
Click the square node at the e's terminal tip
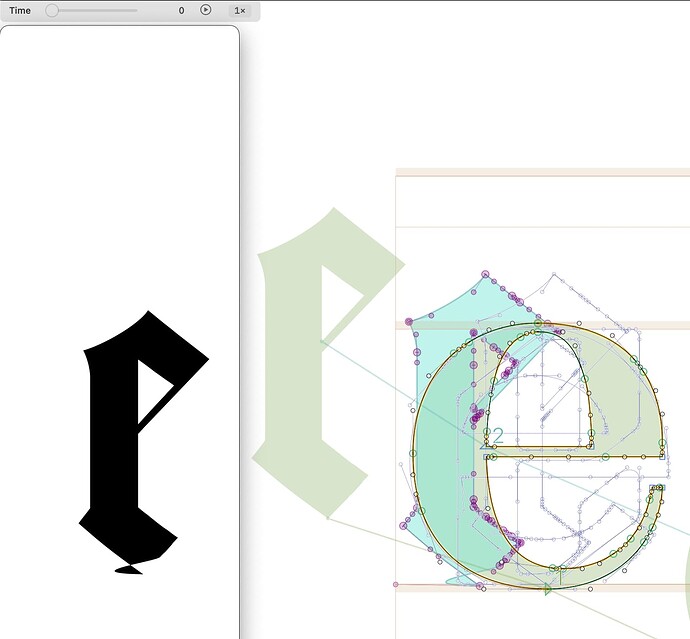point(661,488)
